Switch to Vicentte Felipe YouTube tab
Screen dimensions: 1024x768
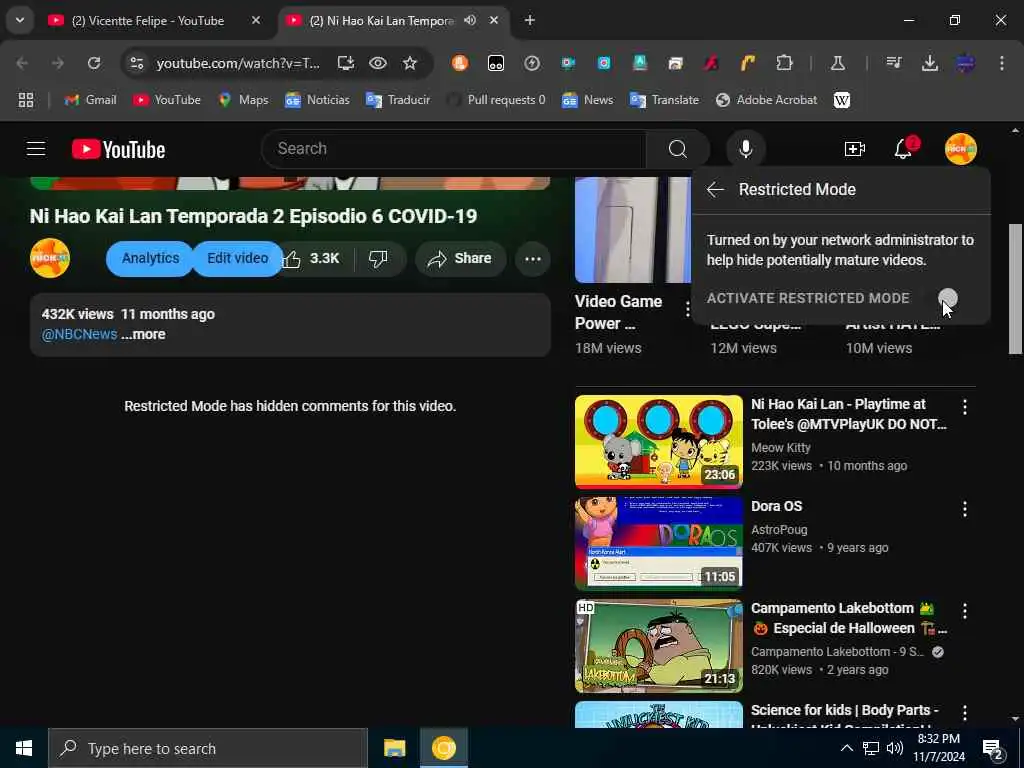[x=155, y=21]
